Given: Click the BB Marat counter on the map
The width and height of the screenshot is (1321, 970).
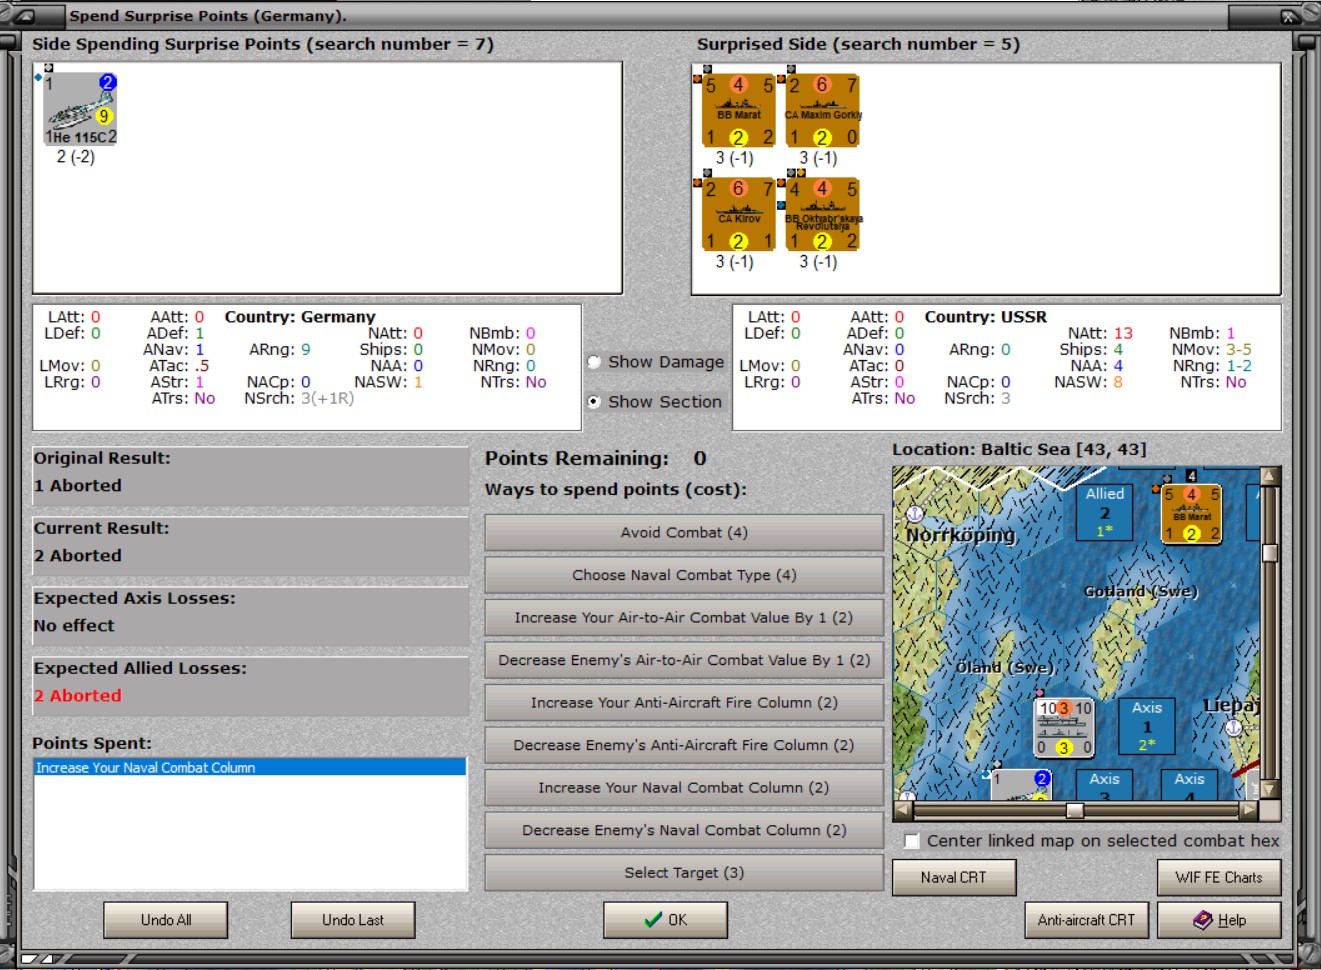Looking at the screenshot, I should point(1191,513).
